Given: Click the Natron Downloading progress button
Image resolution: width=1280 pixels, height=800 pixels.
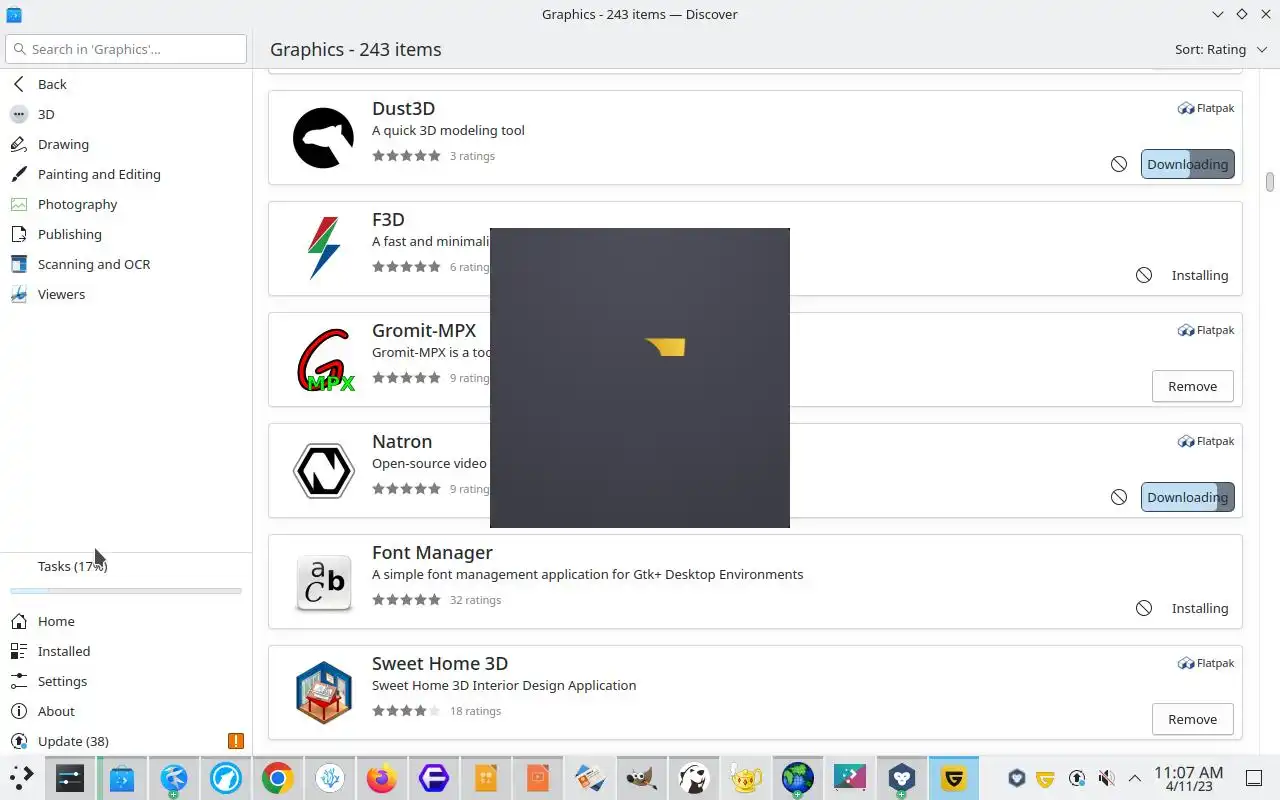Looking at the screenshot, I should coord(1188,497).
